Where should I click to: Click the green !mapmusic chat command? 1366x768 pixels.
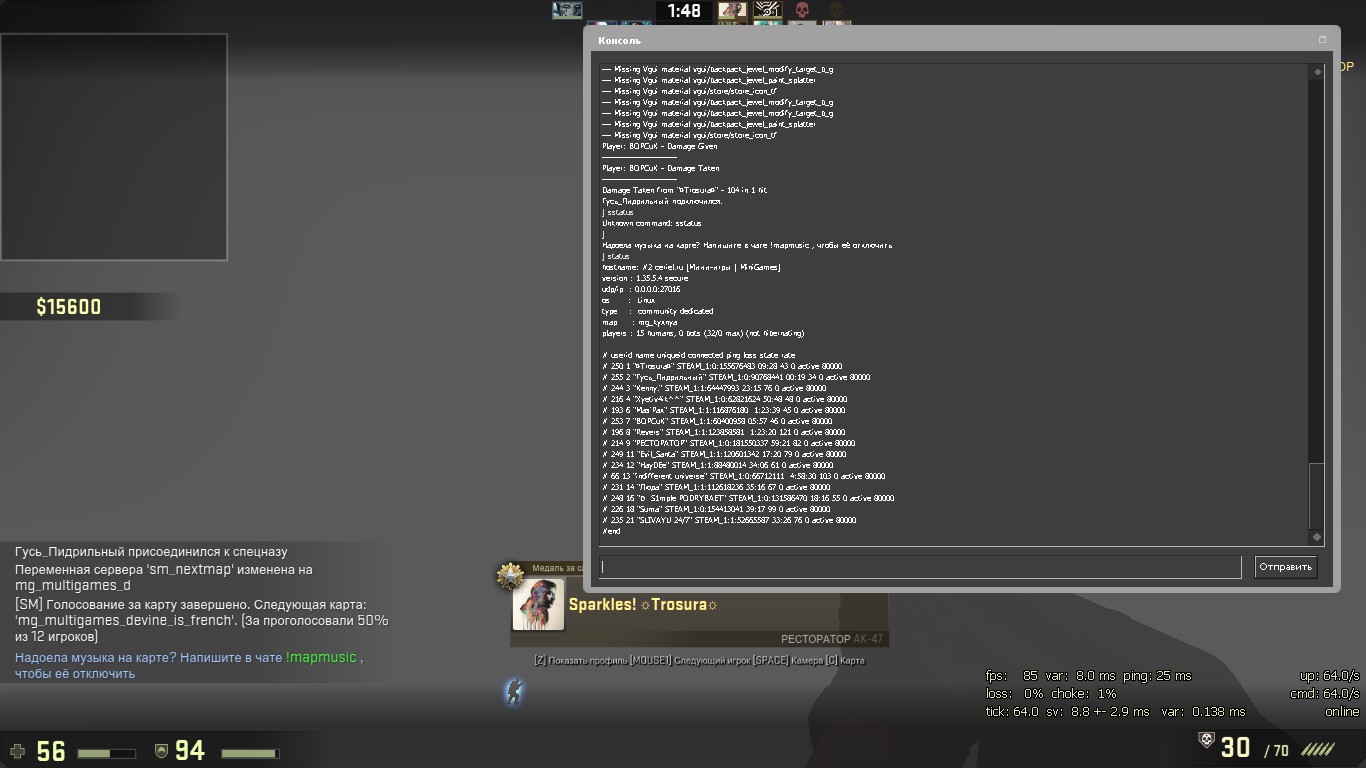point(320,657)
